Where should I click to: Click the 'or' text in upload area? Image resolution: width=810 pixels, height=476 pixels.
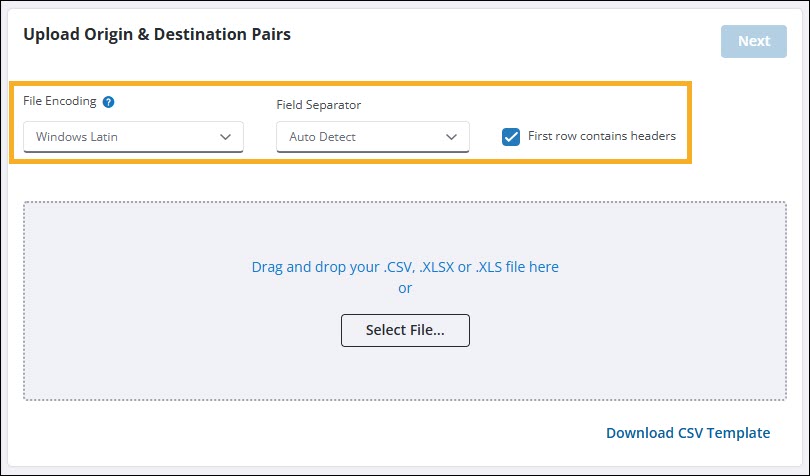pos(405,288)
